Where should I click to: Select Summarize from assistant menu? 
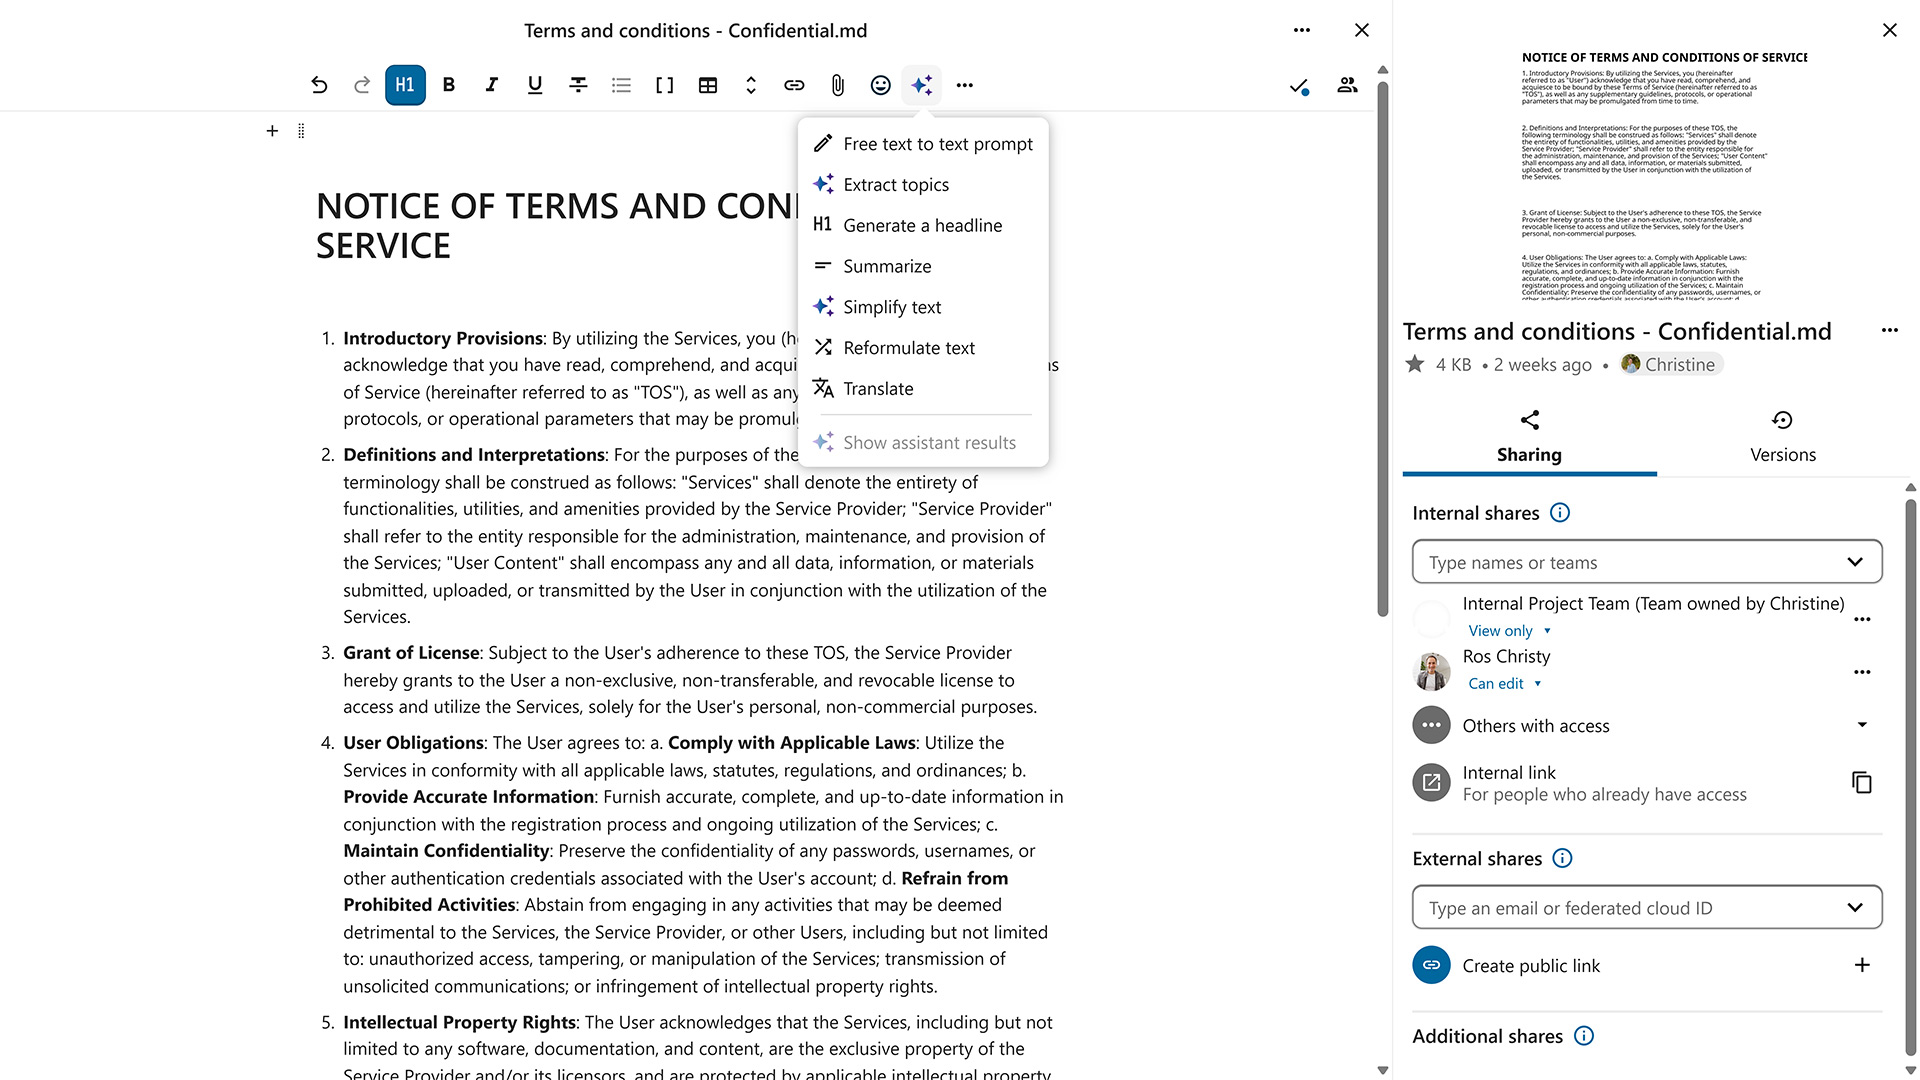tap(886, 266)
